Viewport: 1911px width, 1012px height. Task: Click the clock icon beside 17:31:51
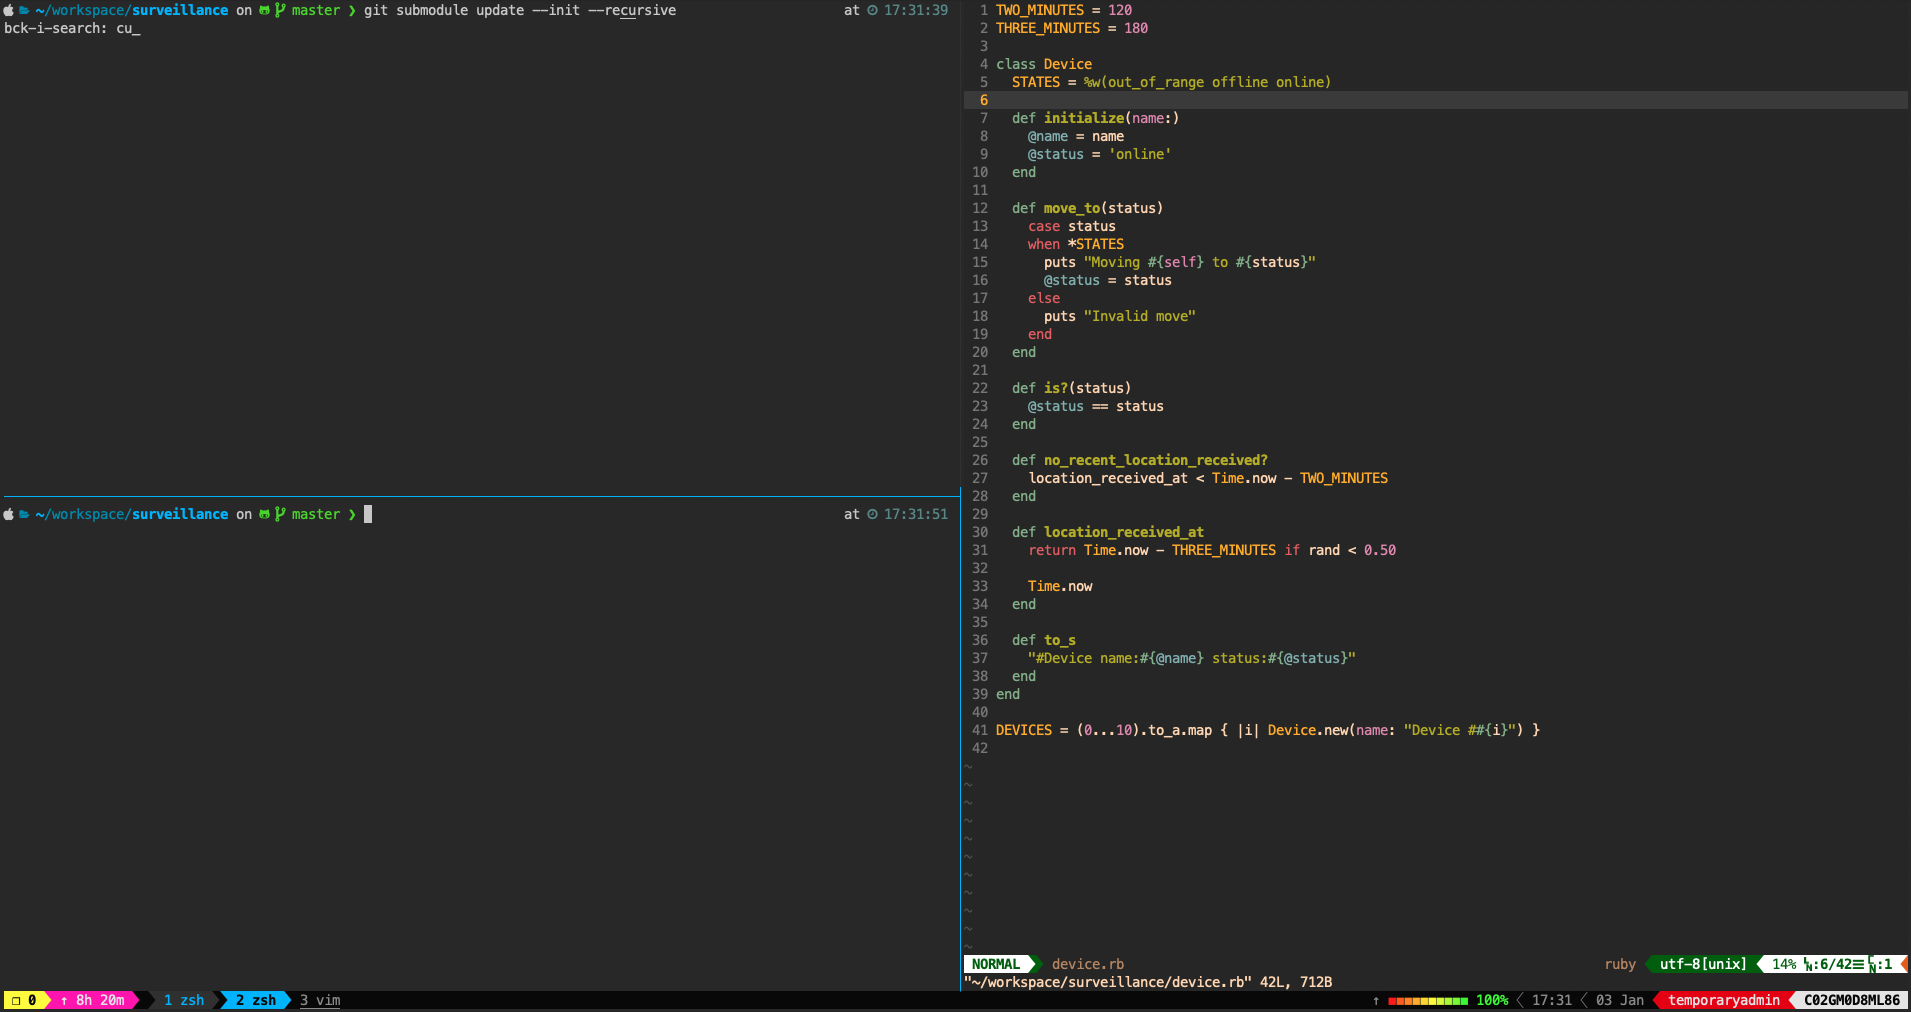(x=872, y=514)
